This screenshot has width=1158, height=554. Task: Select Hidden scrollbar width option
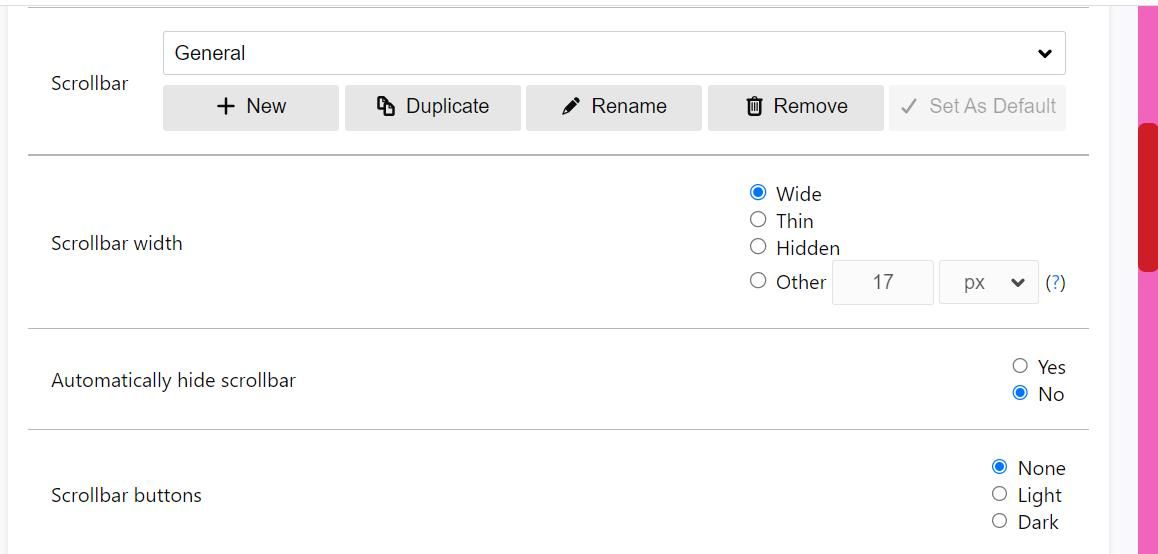coord(758,247)
